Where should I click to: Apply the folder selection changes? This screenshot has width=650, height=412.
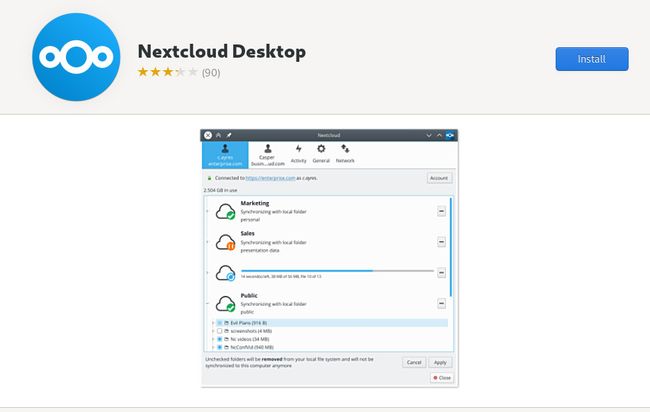click(440, 362)
